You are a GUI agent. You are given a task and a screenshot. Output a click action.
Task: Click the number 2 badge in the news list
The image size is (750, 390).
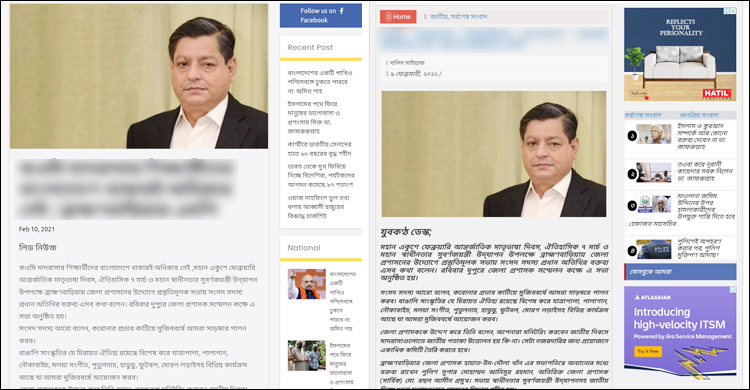pyautogui.click(x=632, y=174)
